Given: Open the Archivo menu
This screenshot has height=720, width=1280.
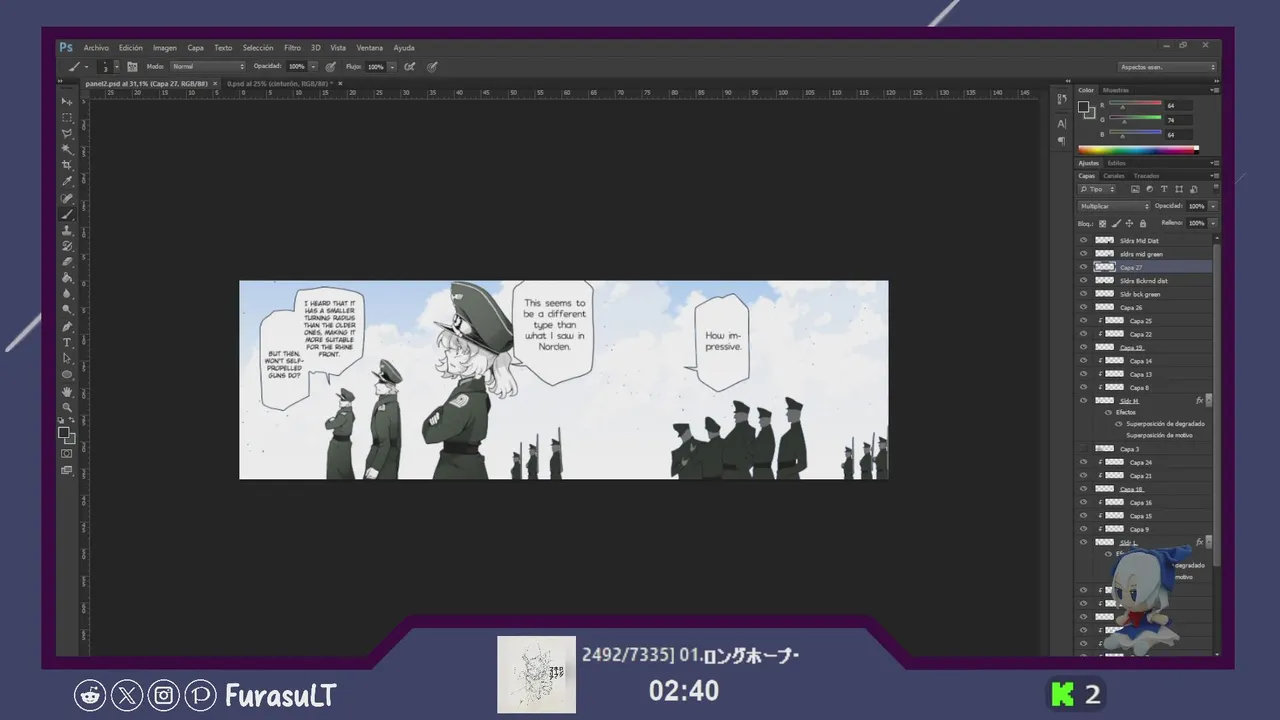Looking at the screenshot, I should 96,48.
